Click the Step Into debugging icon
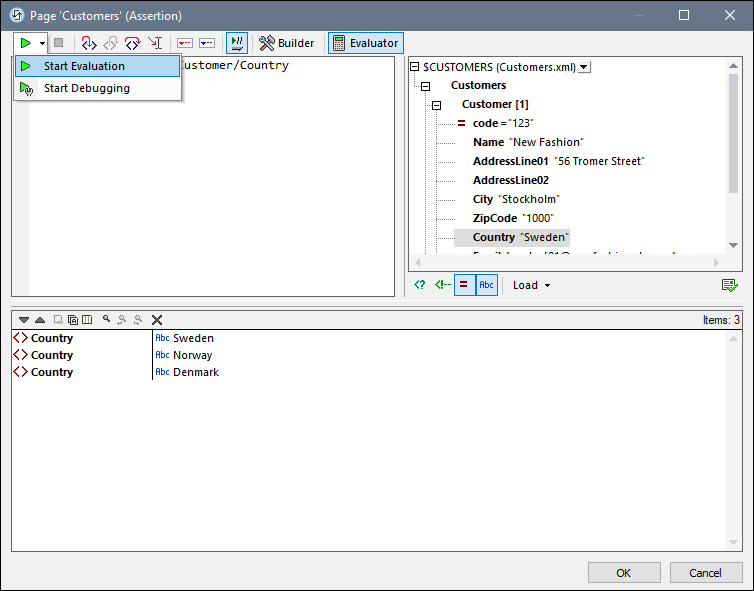The width and height of the screenshot is (754, 591). [88, 43]
